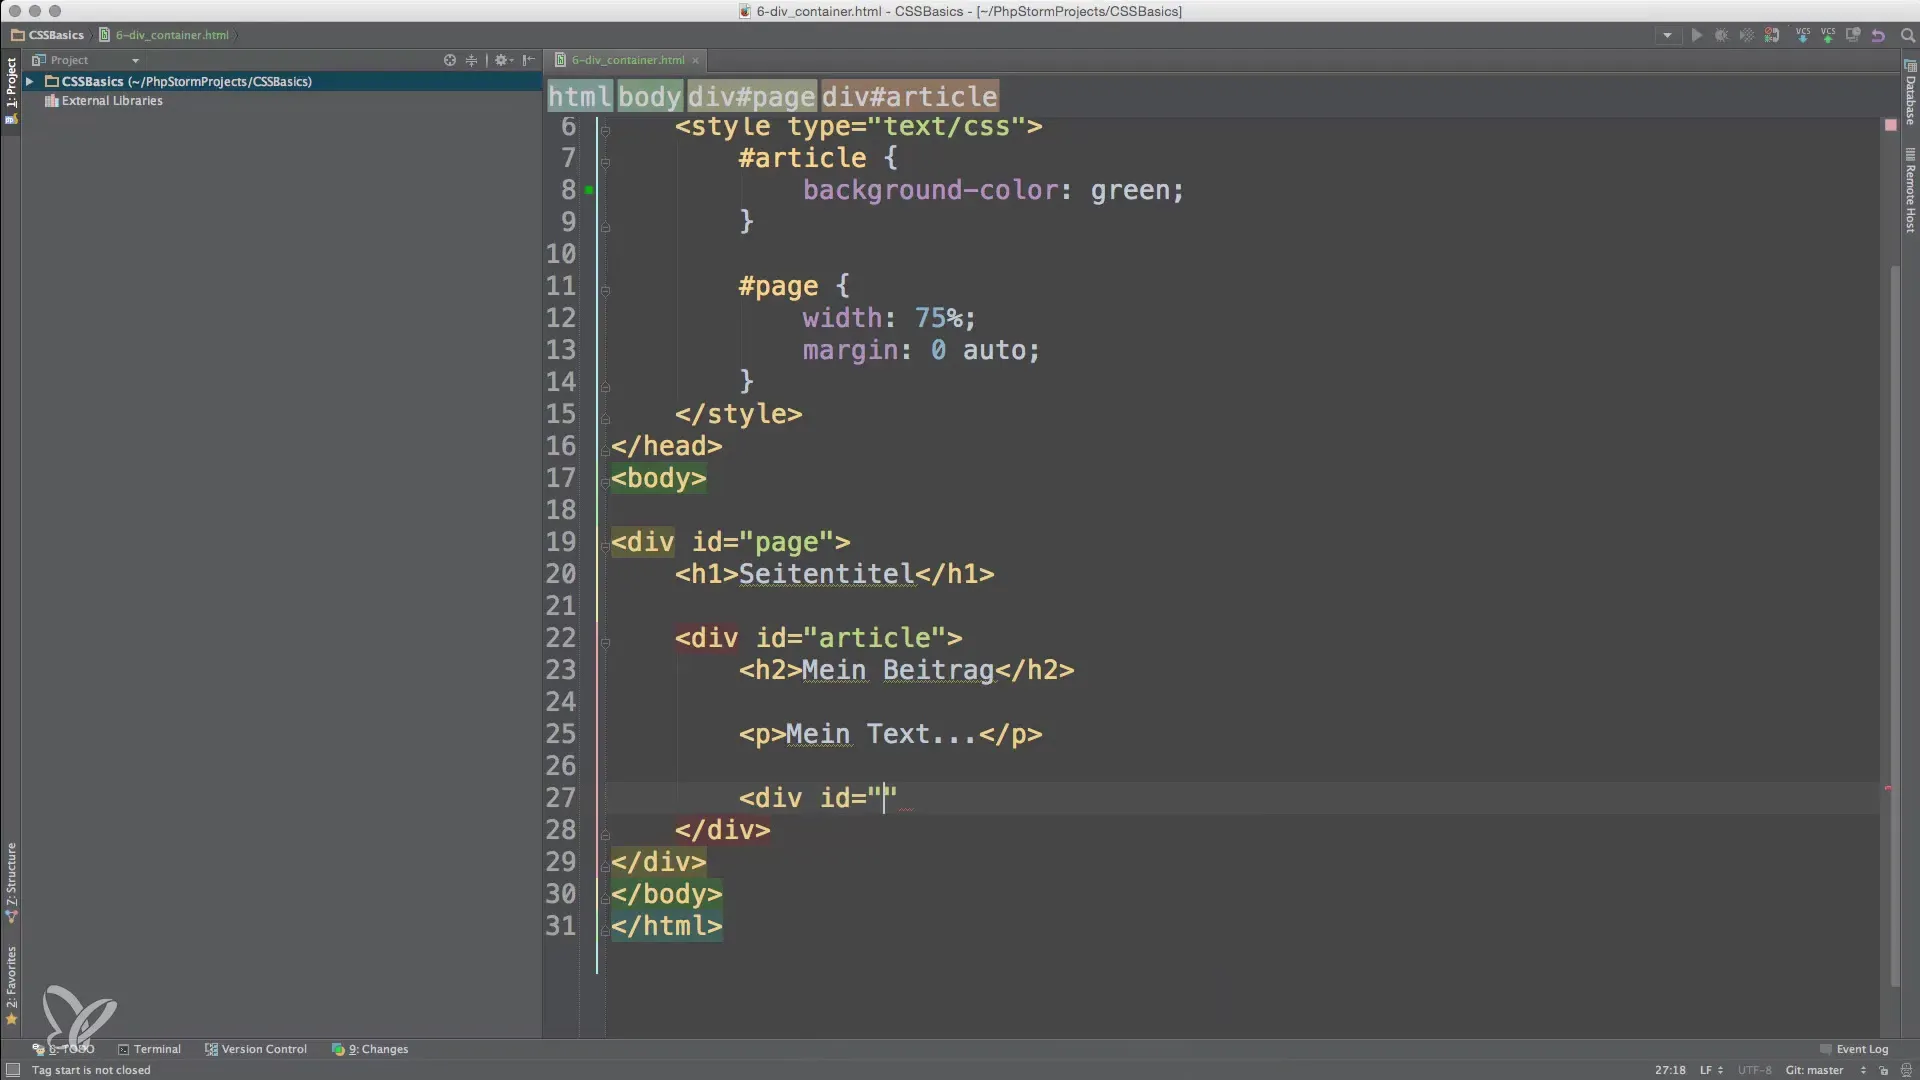This screenshot has width=1920, height=1080.
Task: Collapse the body tag fold on line 17
Action: pos(605,483)
